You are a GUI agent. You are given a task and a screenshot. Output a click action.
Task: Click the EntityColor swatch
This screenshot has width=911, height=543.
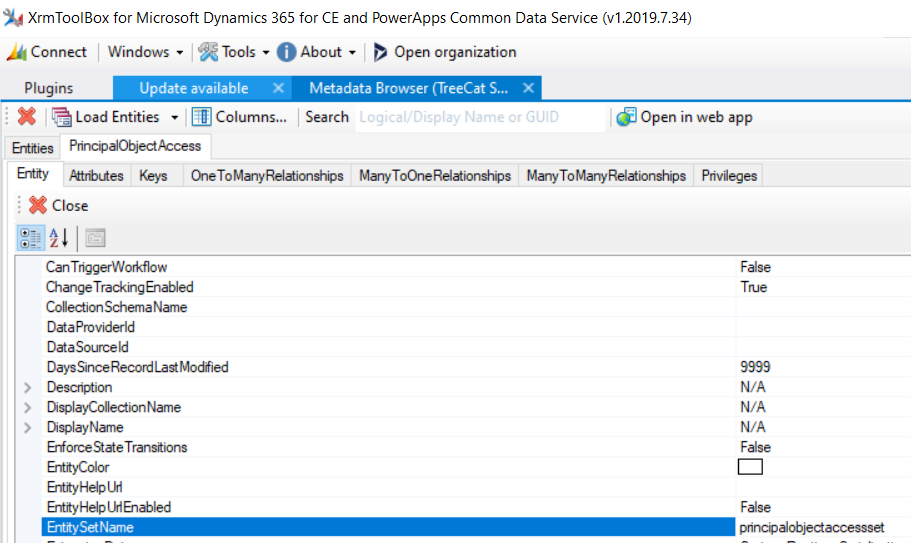click(750, 467)
